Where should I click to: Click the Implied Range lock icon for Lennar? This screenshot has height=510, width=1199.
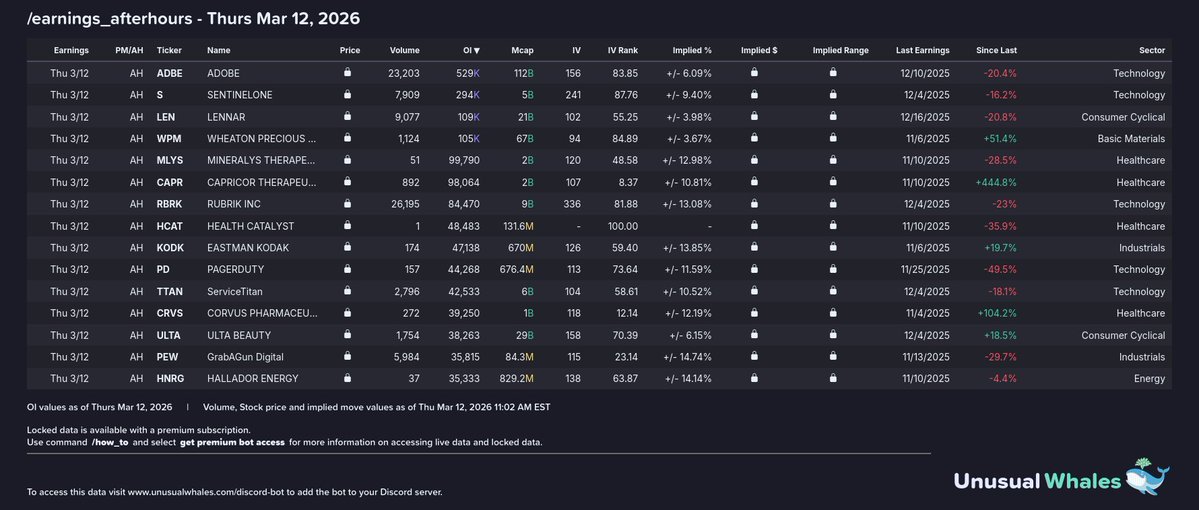[x=838, y=117]
